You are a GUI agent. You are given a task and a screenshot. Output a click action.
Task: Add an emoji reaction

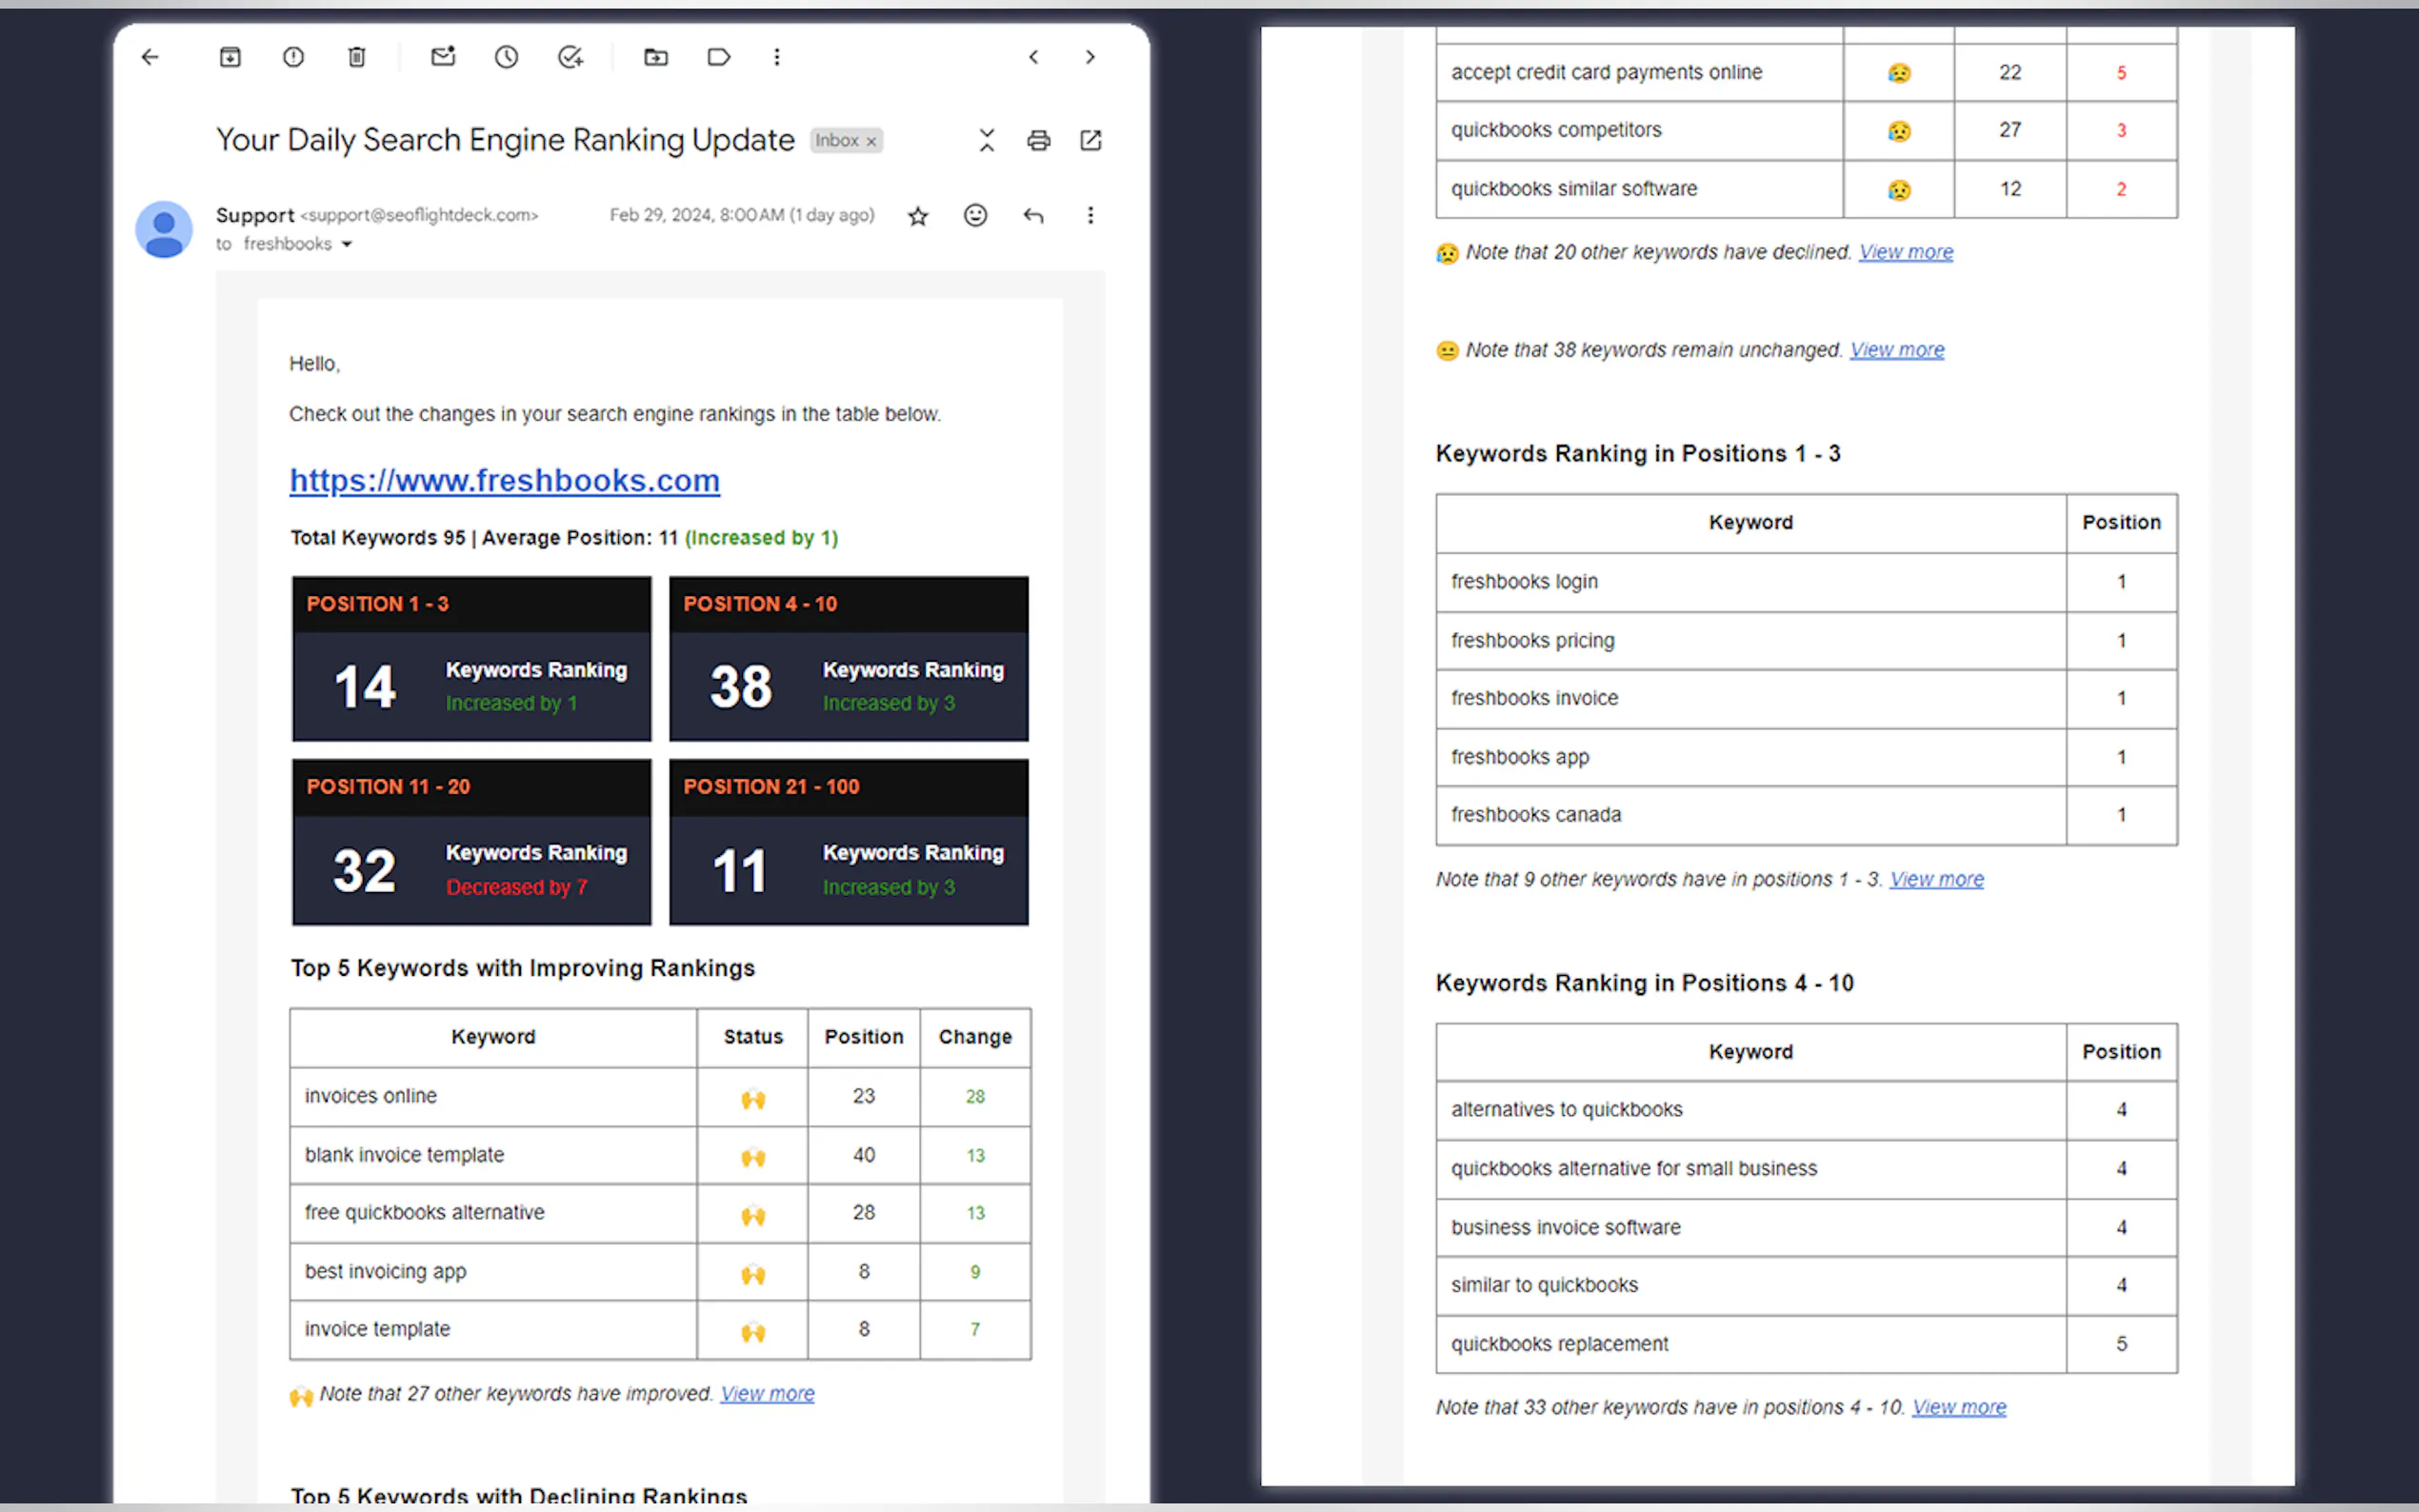tap(975, 215)
